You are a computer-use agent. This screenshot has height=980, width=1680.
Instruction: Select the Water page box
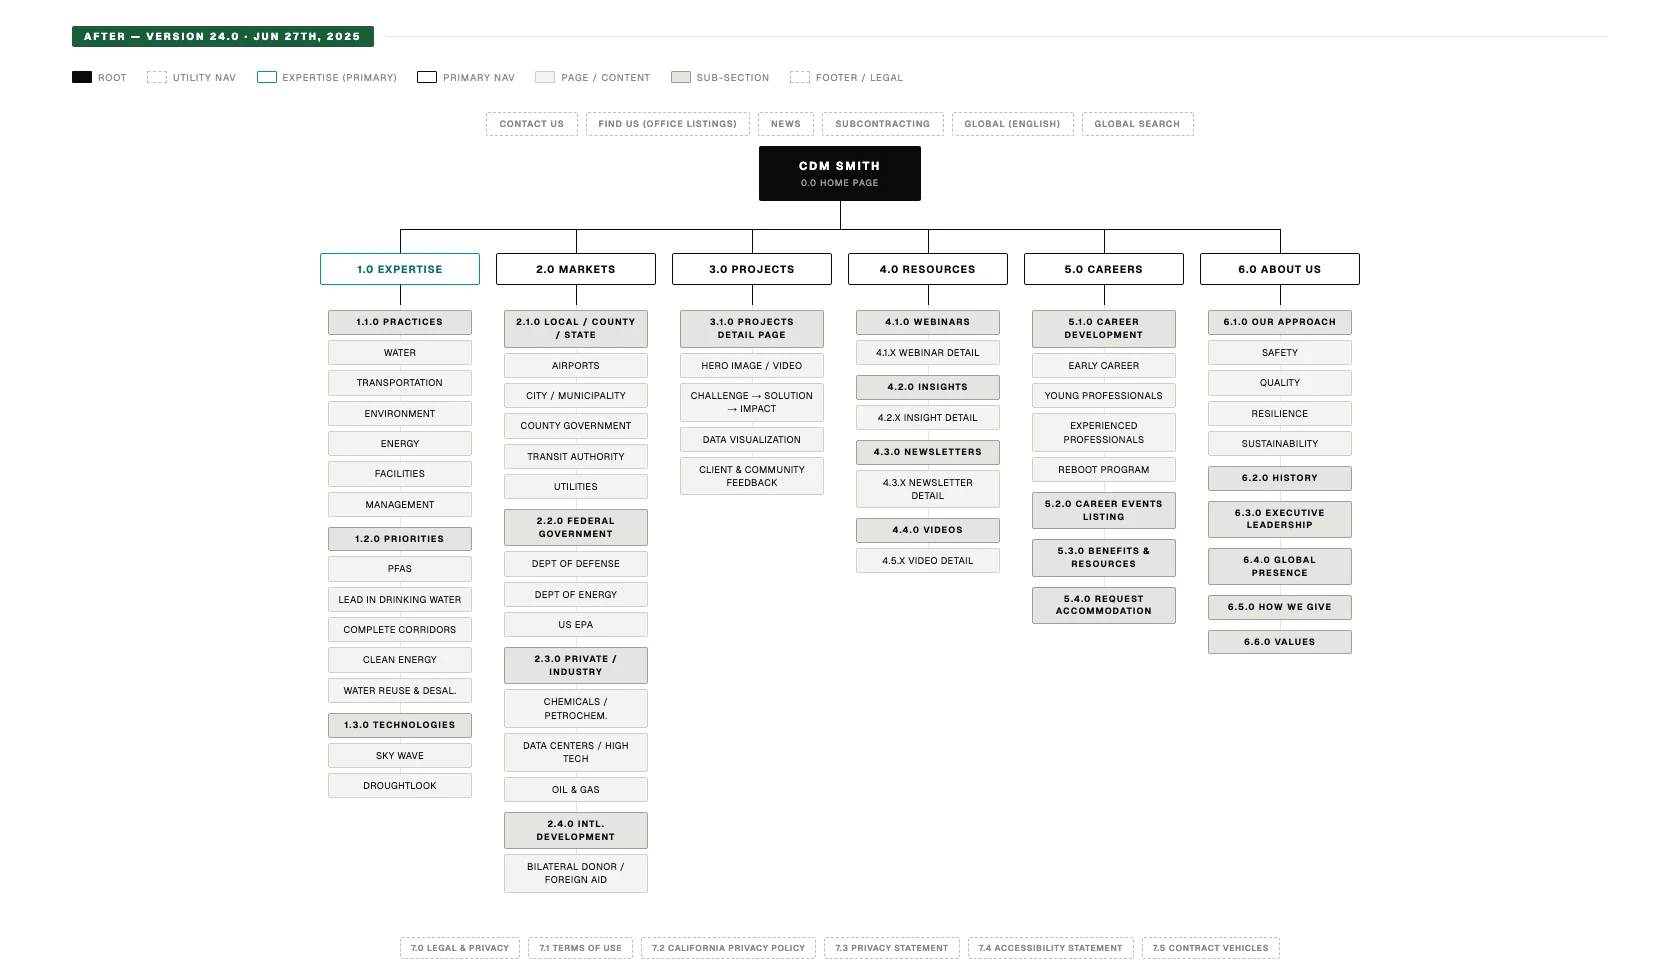click(x=400, y=353)
